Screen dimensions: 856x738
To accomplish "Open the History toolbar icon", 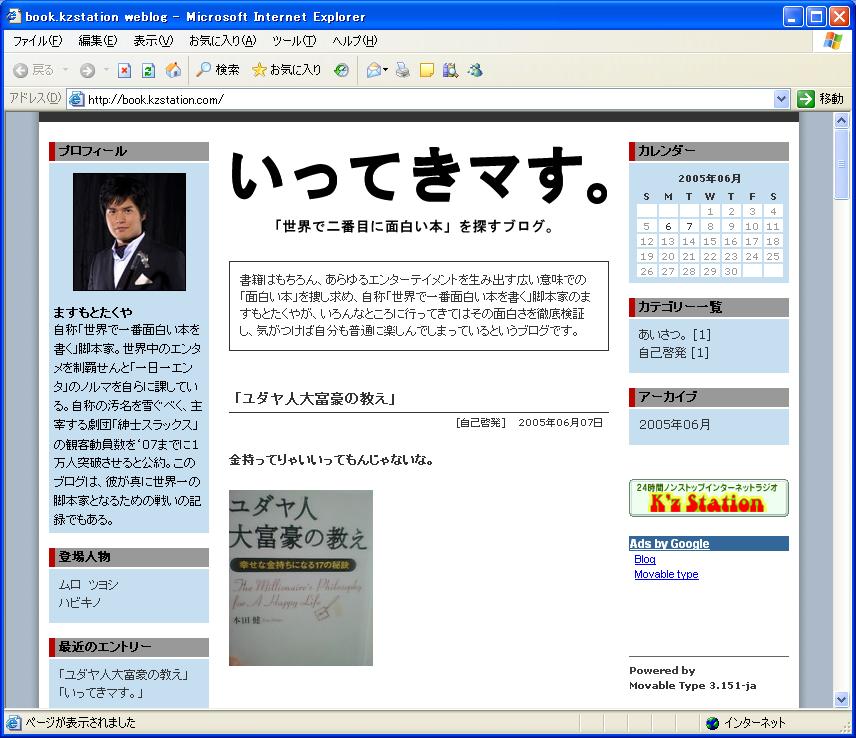I will tap(342, 70).
